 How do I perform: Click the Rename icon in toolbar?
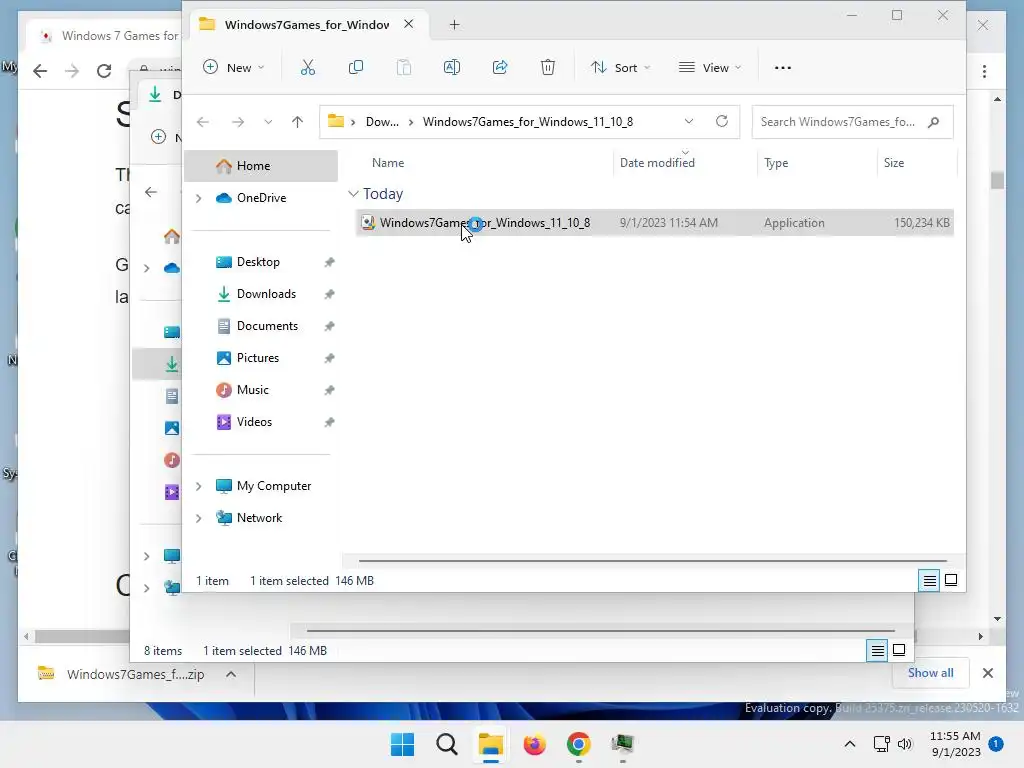[x=452, y=67]
